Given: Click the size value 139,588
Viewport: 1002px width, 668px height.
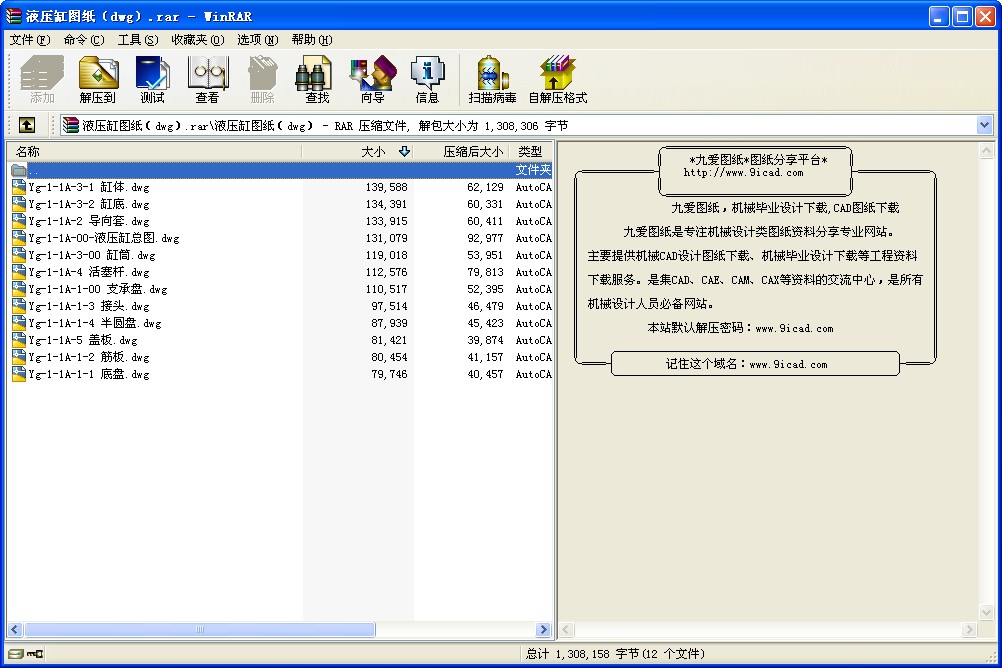Looking at the screenshot, I should pyautogui.click(x=386, y=187).
